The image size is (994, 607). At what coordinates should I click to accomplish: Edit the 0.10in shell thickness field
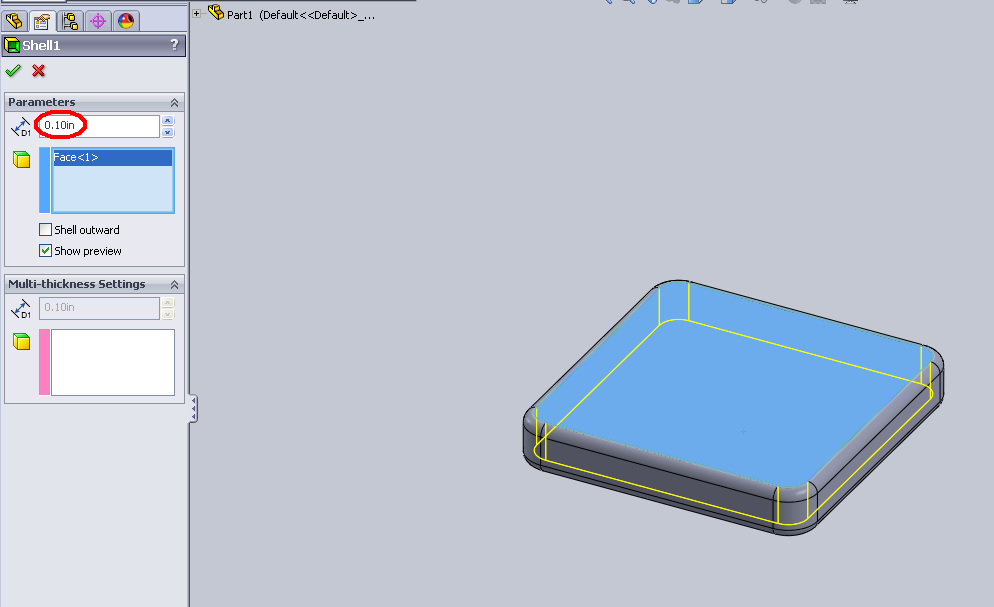pos(99,125)
